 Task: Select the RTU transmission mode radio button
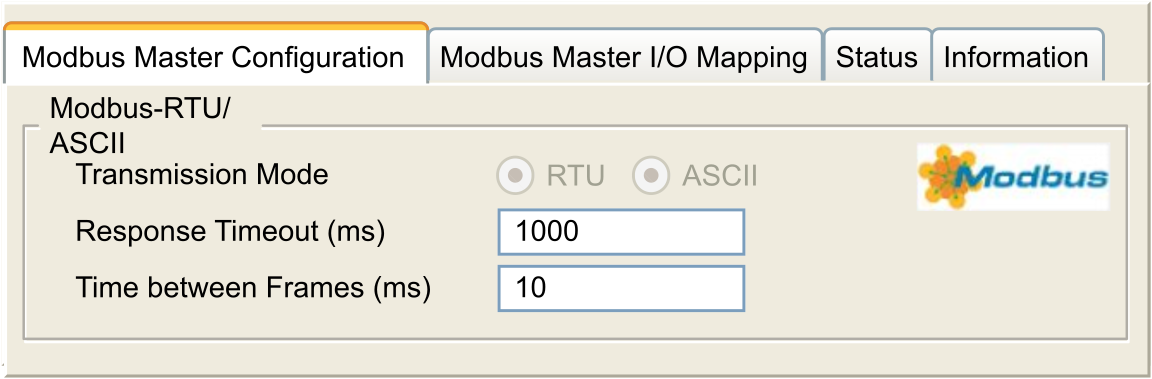click(x=515, y=176)
